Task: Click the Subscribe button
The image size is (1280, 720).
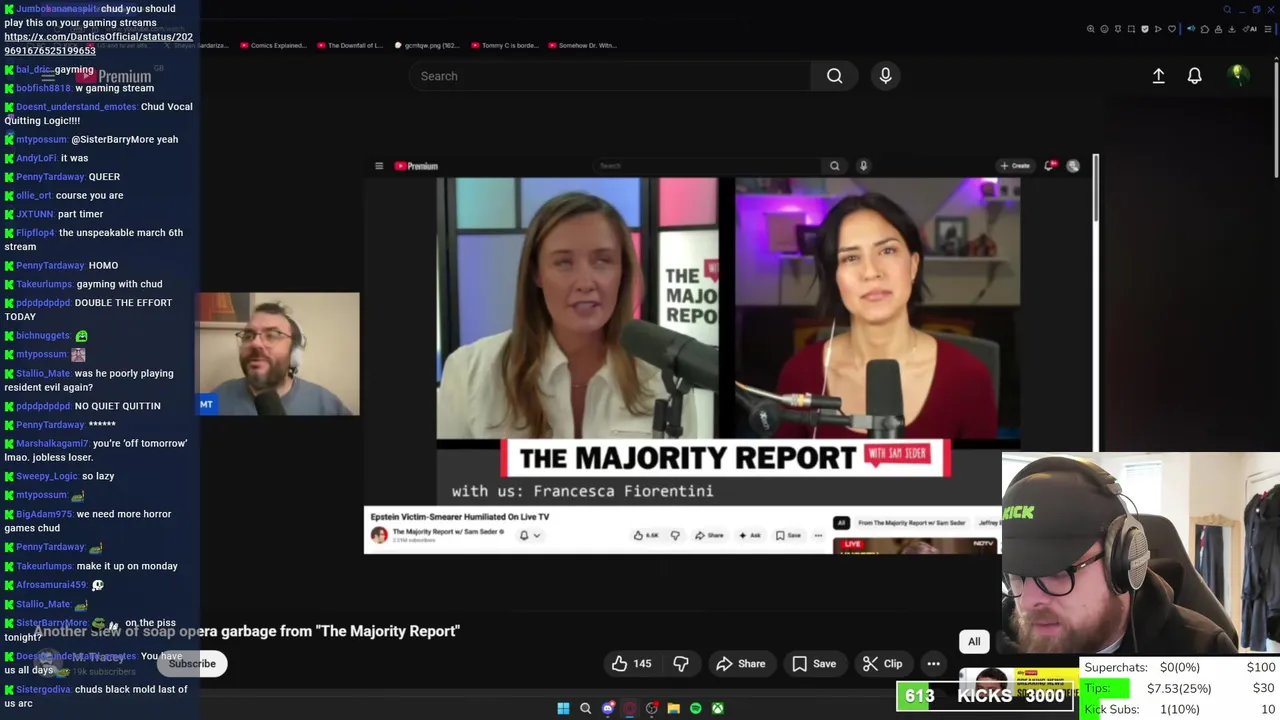Action: [x=192, y=664]
